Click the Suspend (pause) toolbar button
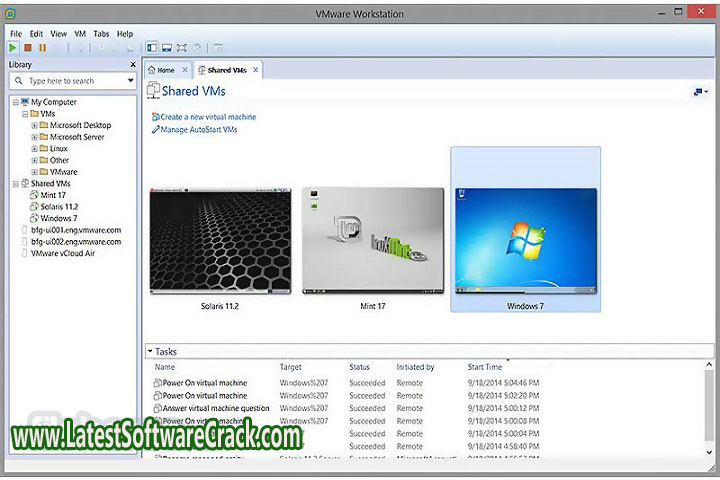This screenshot has height=480, width=720. 43,47
